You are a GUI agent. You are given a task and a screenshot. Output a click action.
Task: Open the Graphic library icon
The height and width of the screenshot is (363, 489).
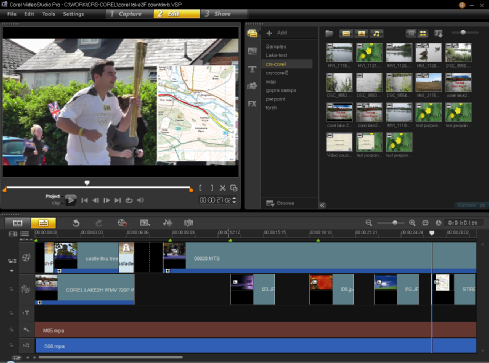pyautogui.click(x=252, y=86)
